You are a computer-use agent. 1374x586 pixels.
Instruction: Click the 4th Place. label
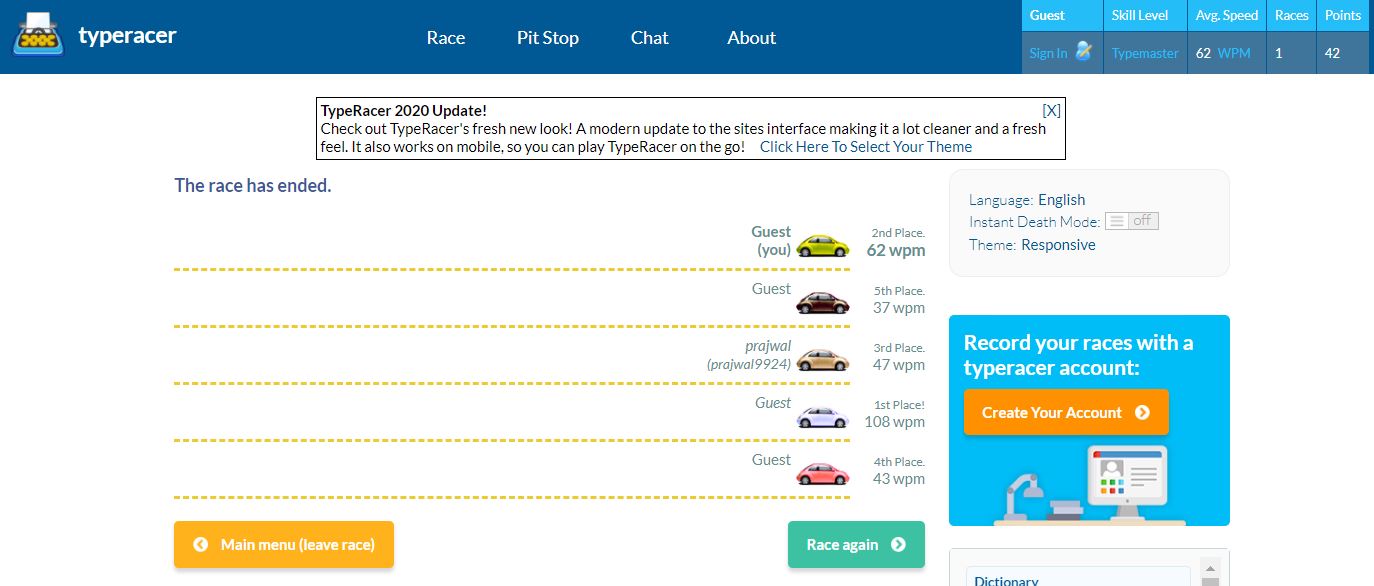[x=899, y=462]
